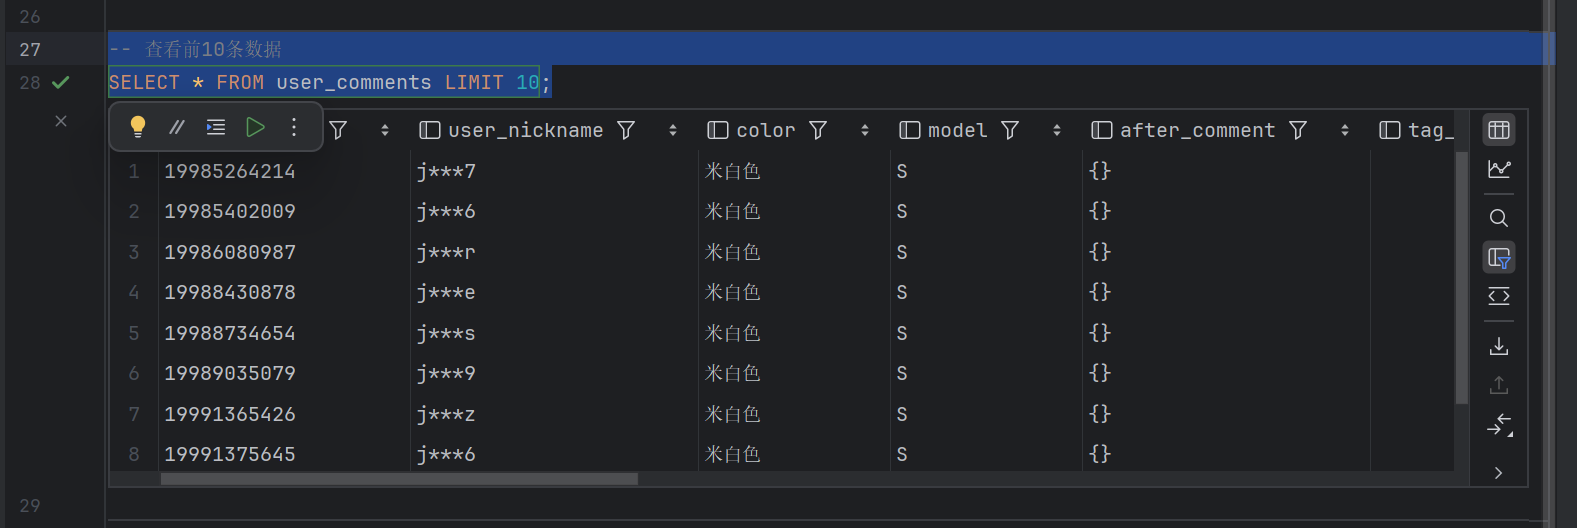Toggle line comment with the slashes icon
Screen dimensions: 1577x528
(177, 127)
